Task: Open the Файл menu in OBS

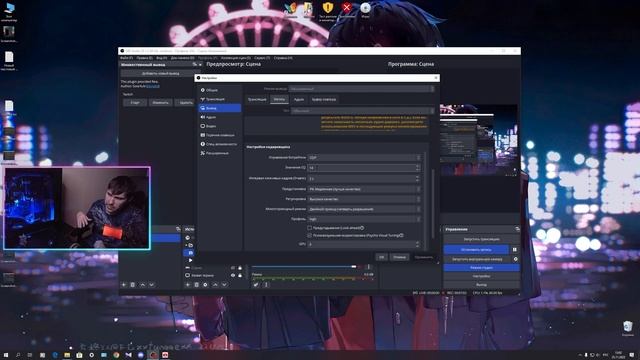Action: [x=126, y=58]
